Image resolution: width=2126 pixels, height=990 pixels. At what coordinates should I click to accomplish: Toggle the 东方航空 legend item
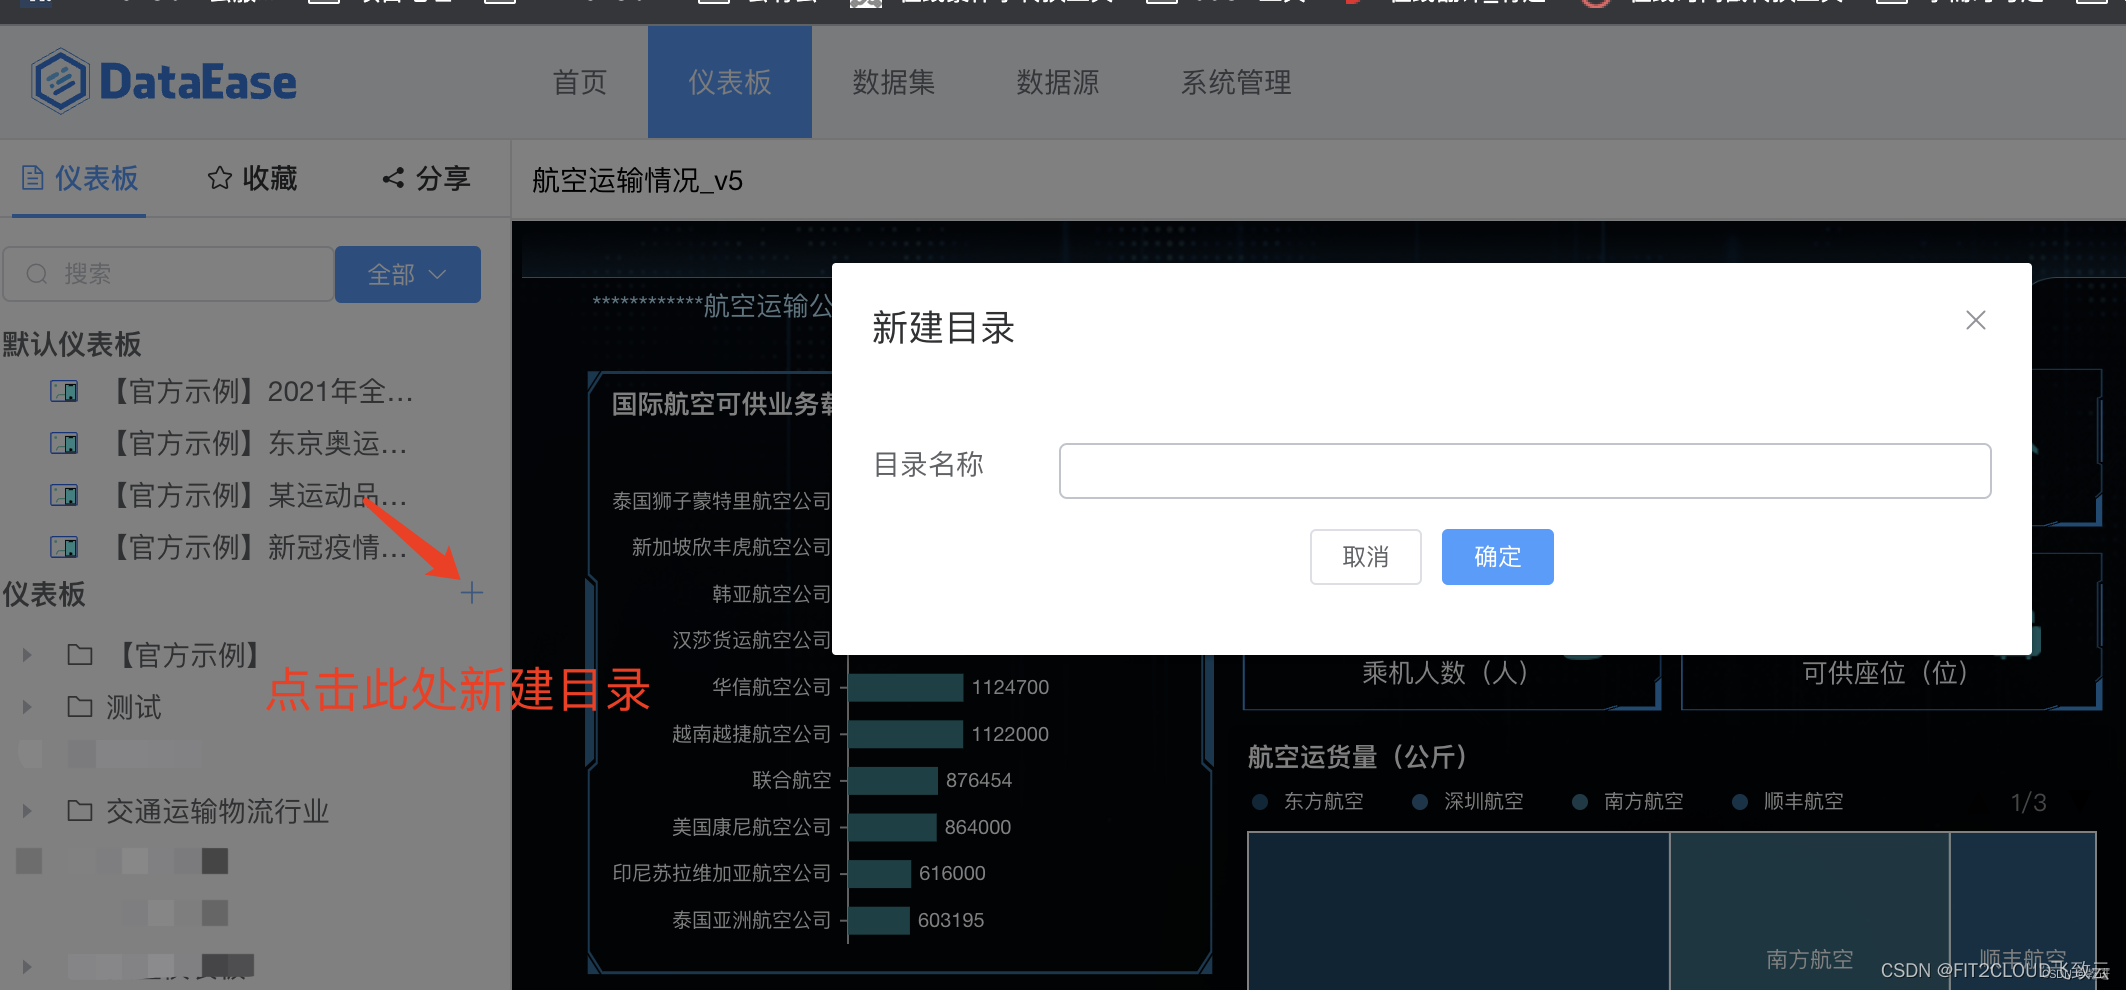coord(1323,801)
